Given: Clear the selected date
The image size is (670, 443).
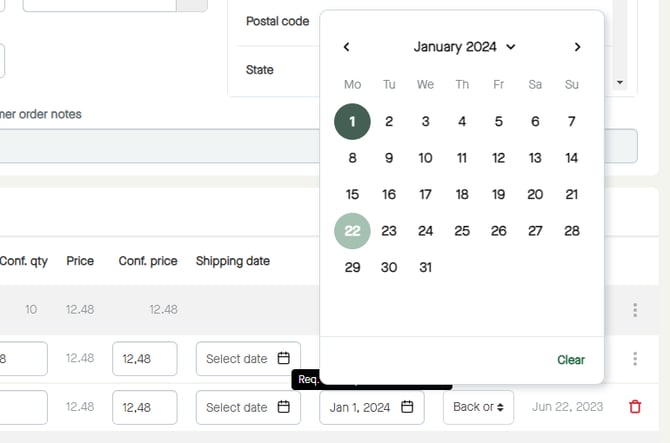Looking at the screenshot, I should coord(571,360).
